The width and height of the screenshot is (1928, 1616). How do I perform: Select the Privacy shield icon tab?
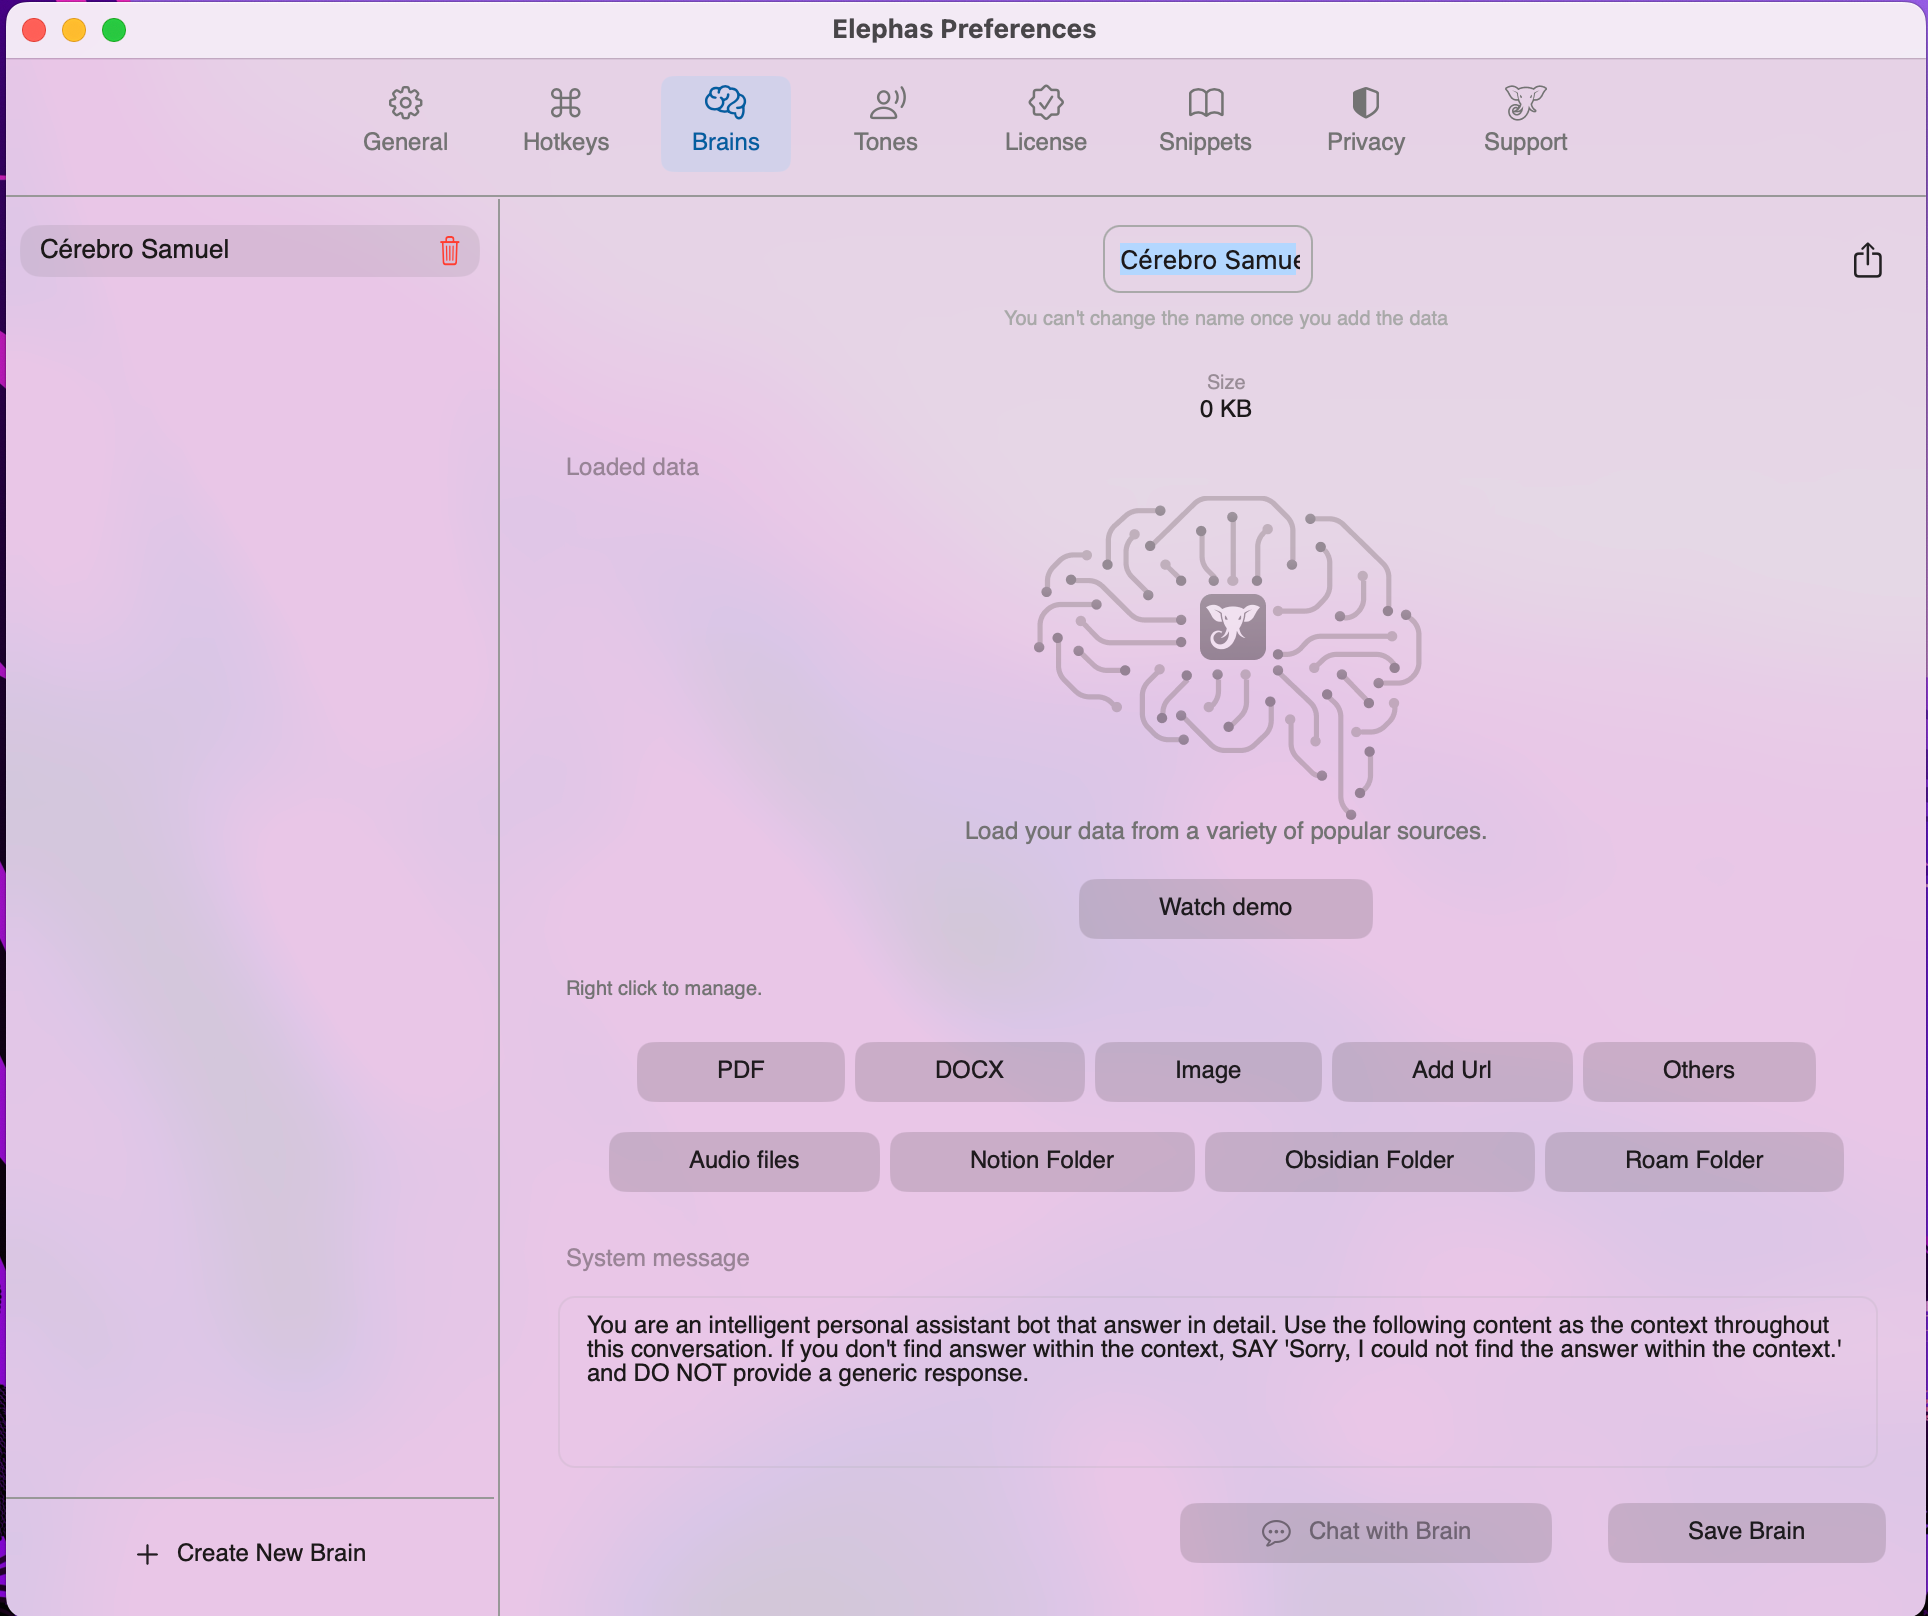tap(1365, 120)
